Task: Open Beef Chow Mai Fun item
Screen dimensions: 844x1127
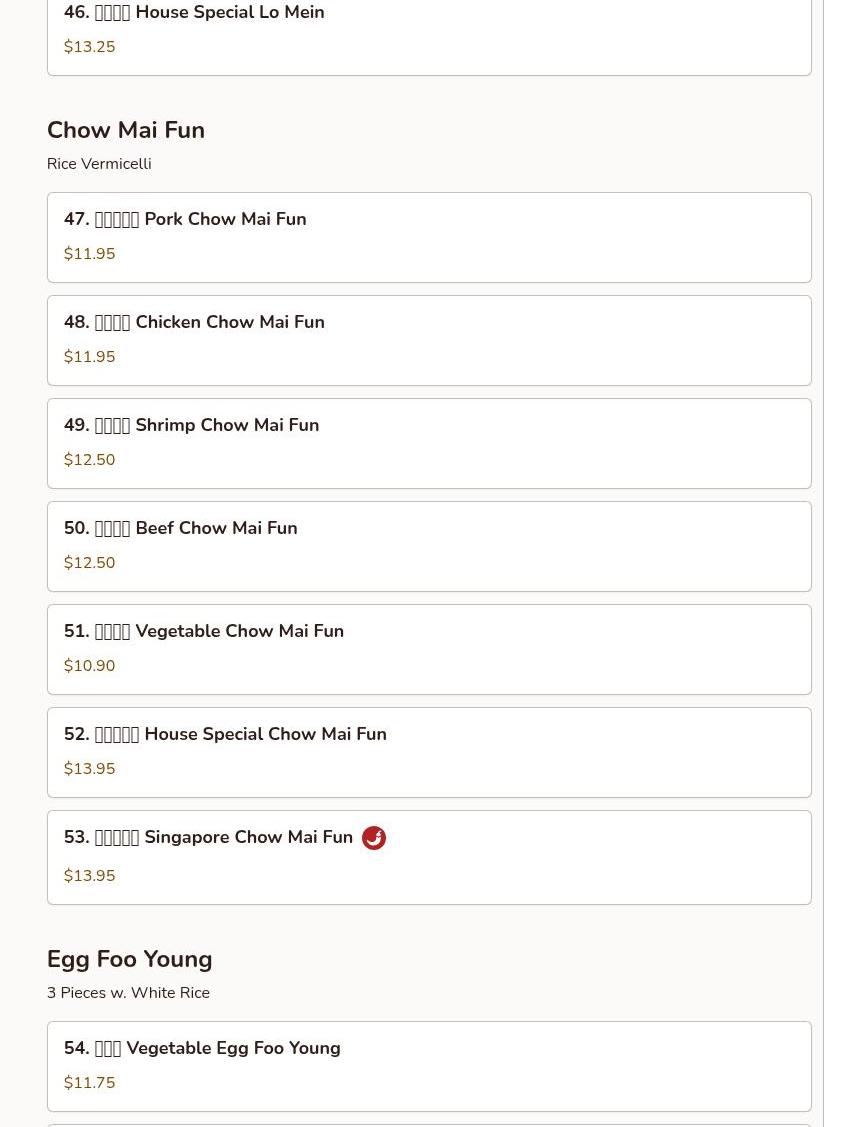Action: coord(429,546)
